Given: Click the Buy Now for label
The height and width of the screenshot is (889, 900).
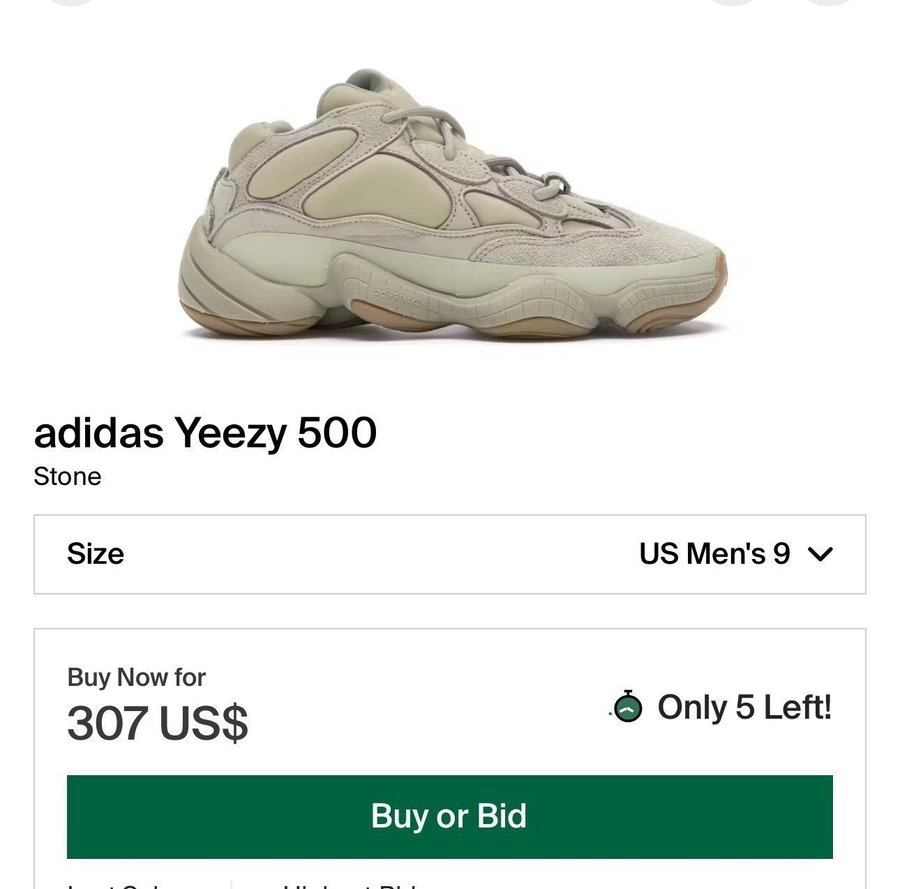Looking at the screenshot, I should click(x=136, y=677).
